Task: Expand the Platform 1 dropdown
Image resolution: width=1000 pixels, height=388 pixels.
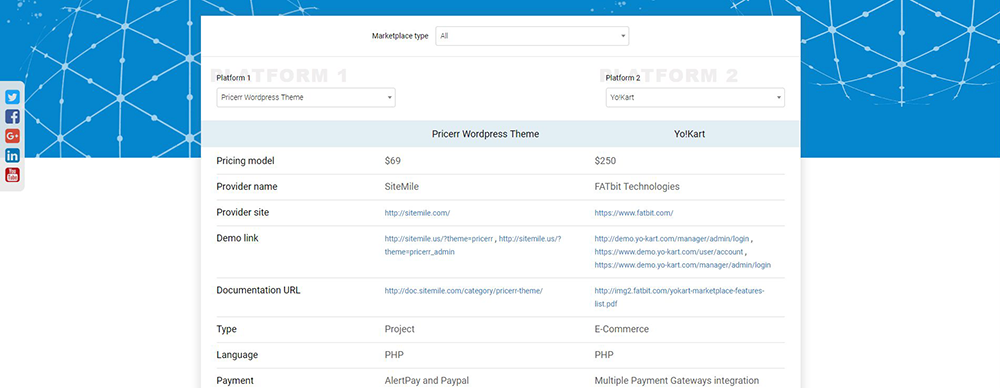Action: tap(306, 98)
